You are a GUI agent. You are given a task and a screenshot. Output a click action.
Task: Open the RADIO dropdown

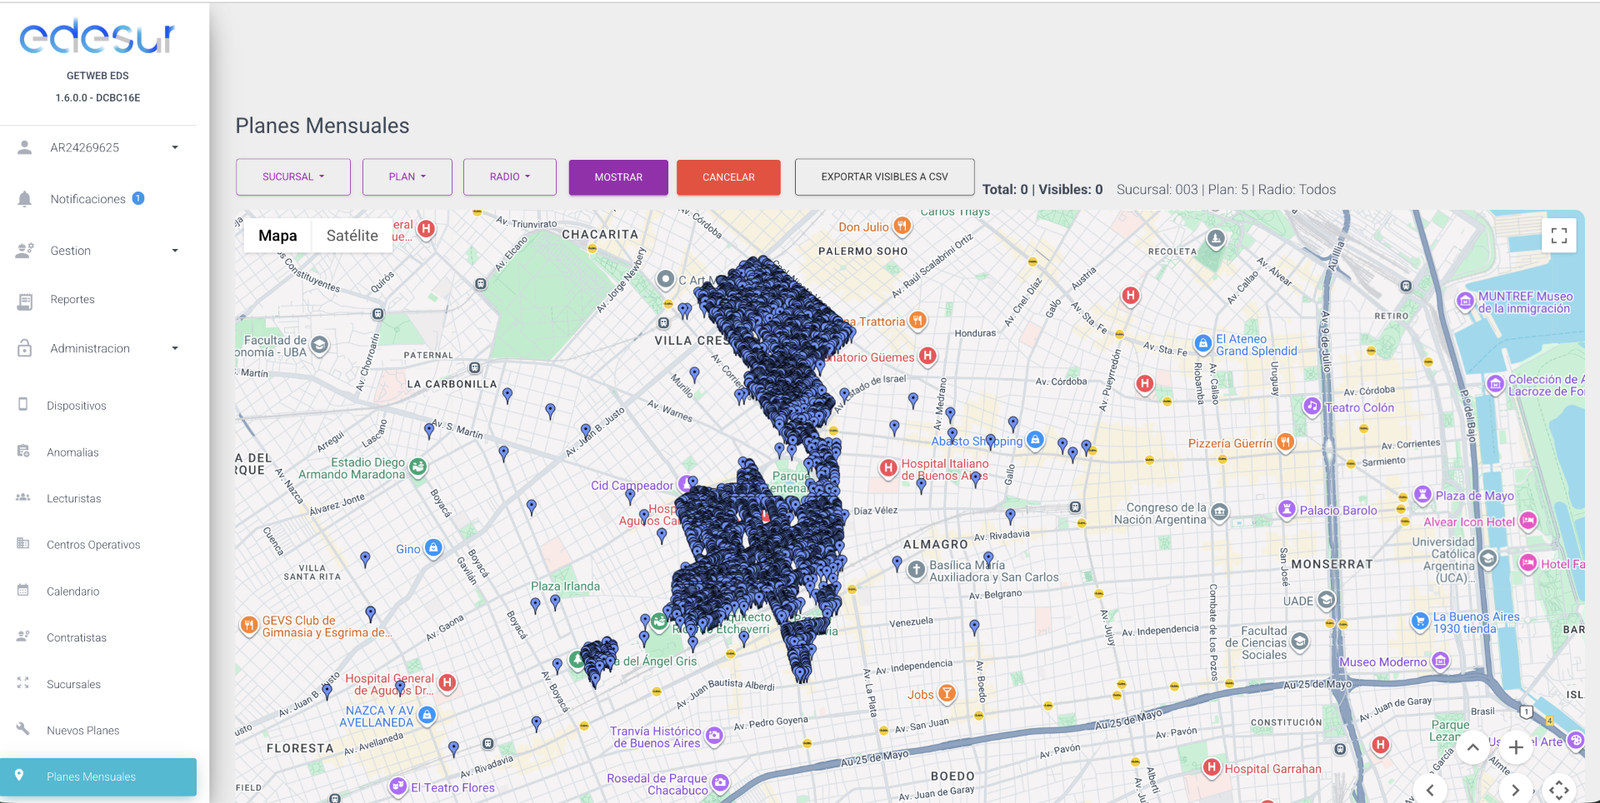510,177
